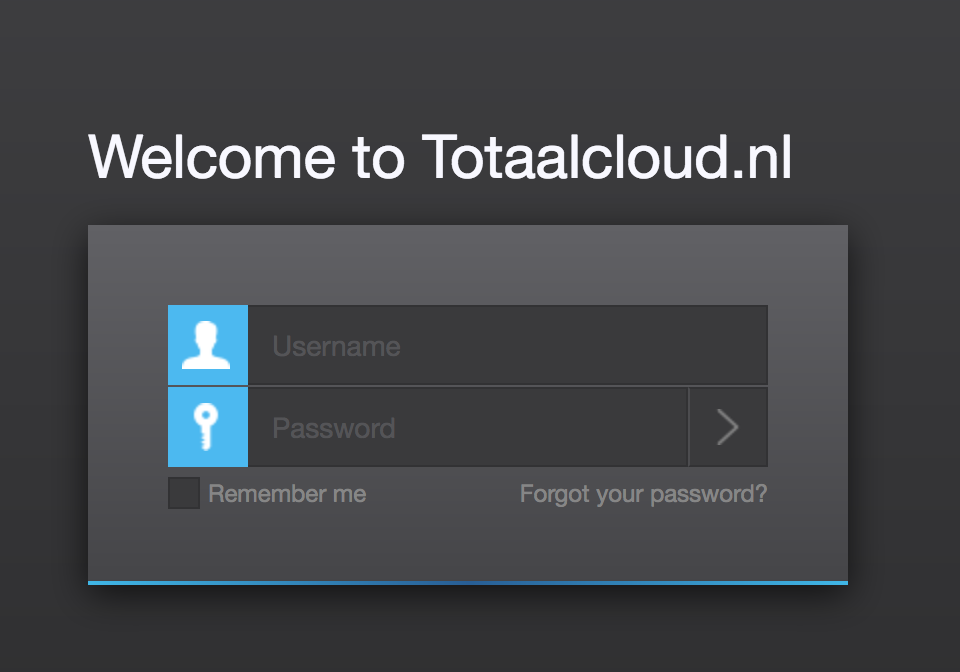This screenshot has height=672, width=960.
Task: Enable the Remember me checkbox
Action: coord(184,493)
